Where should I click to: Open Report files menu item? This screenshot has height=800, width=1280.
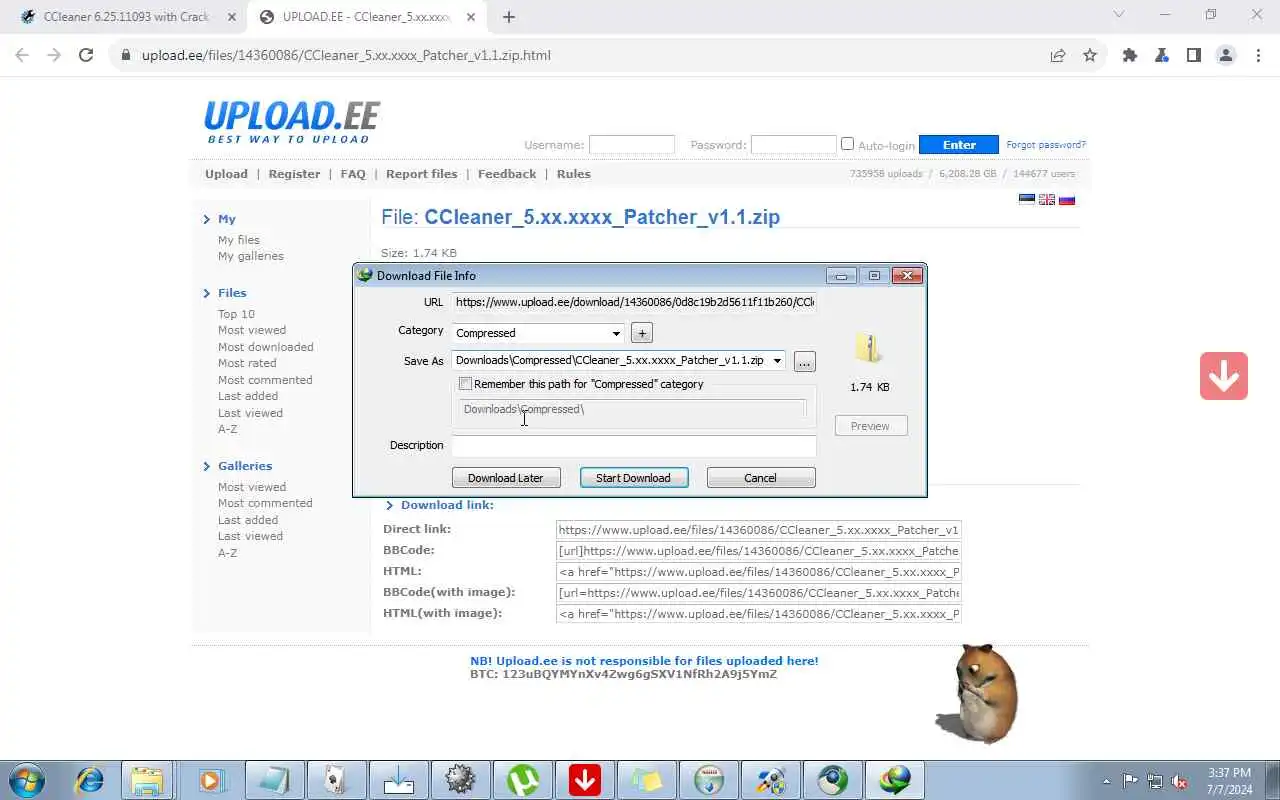(x=421, y=174)
